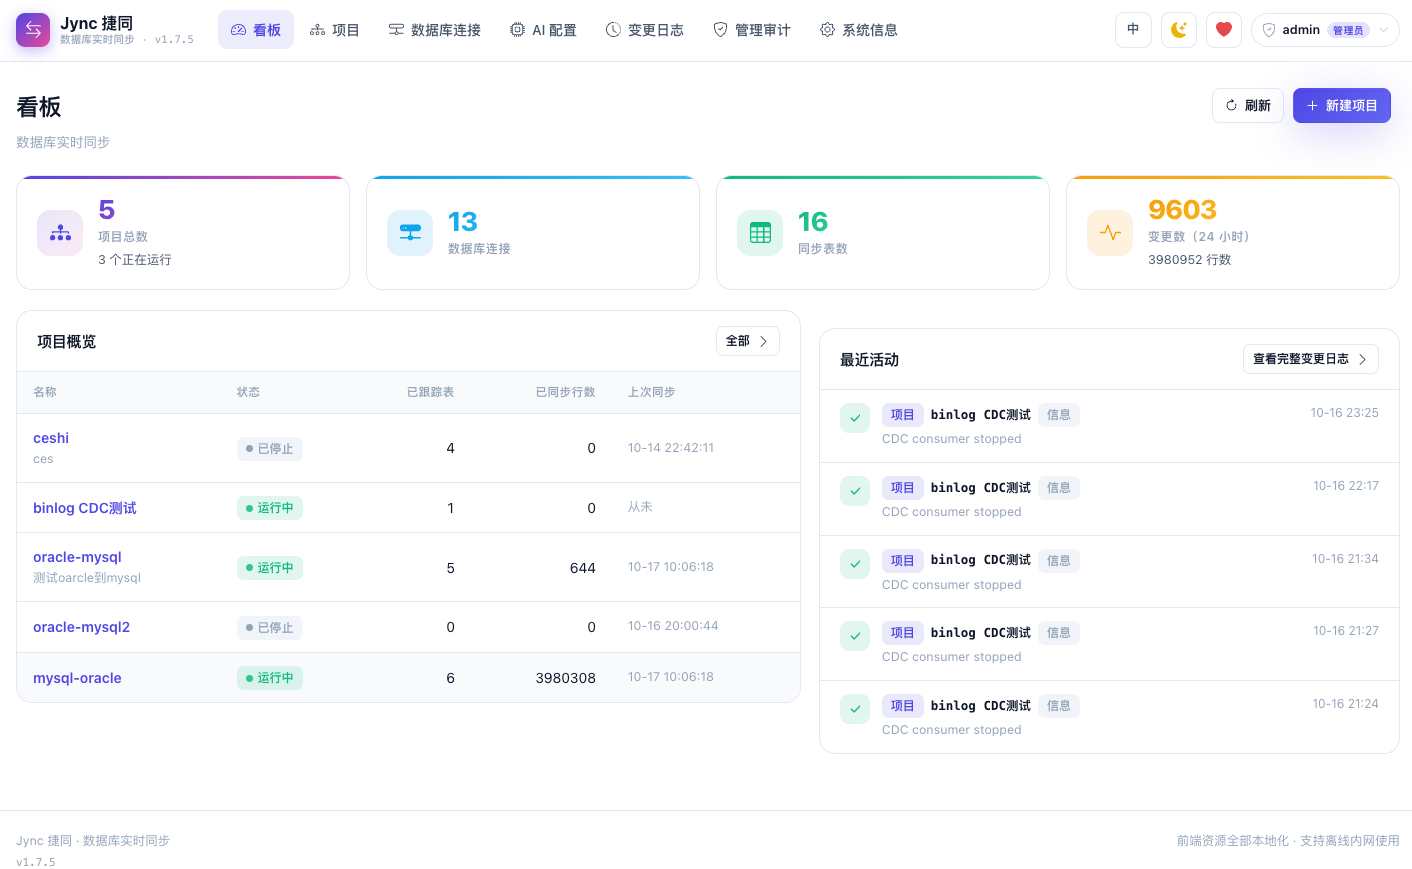Image resolution: width=1412 pixels, height=869 pixels.
Task: Click check icon of 10-16 23:25 activity
Action: [x=855, y=418]
